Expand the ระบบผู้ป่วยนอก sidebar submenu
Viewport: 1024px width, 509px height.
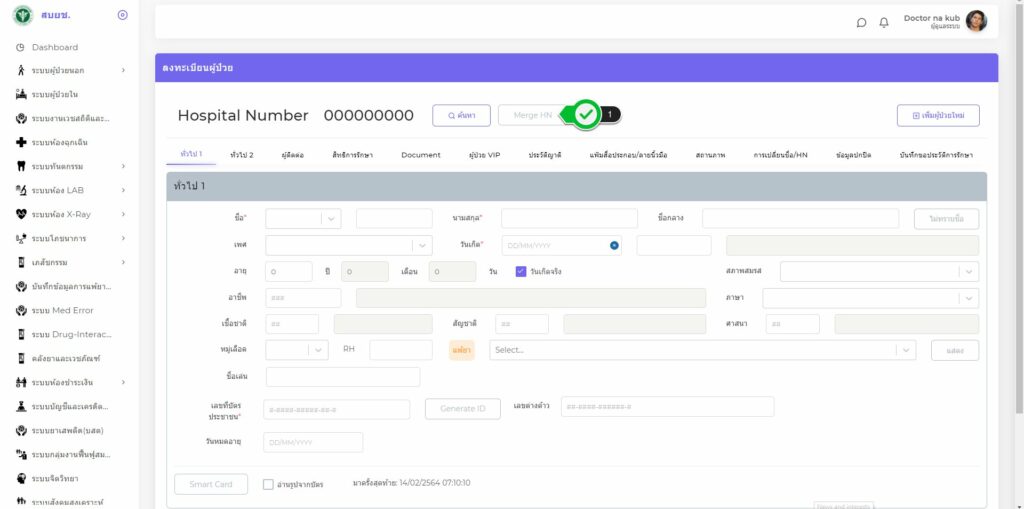123,70
